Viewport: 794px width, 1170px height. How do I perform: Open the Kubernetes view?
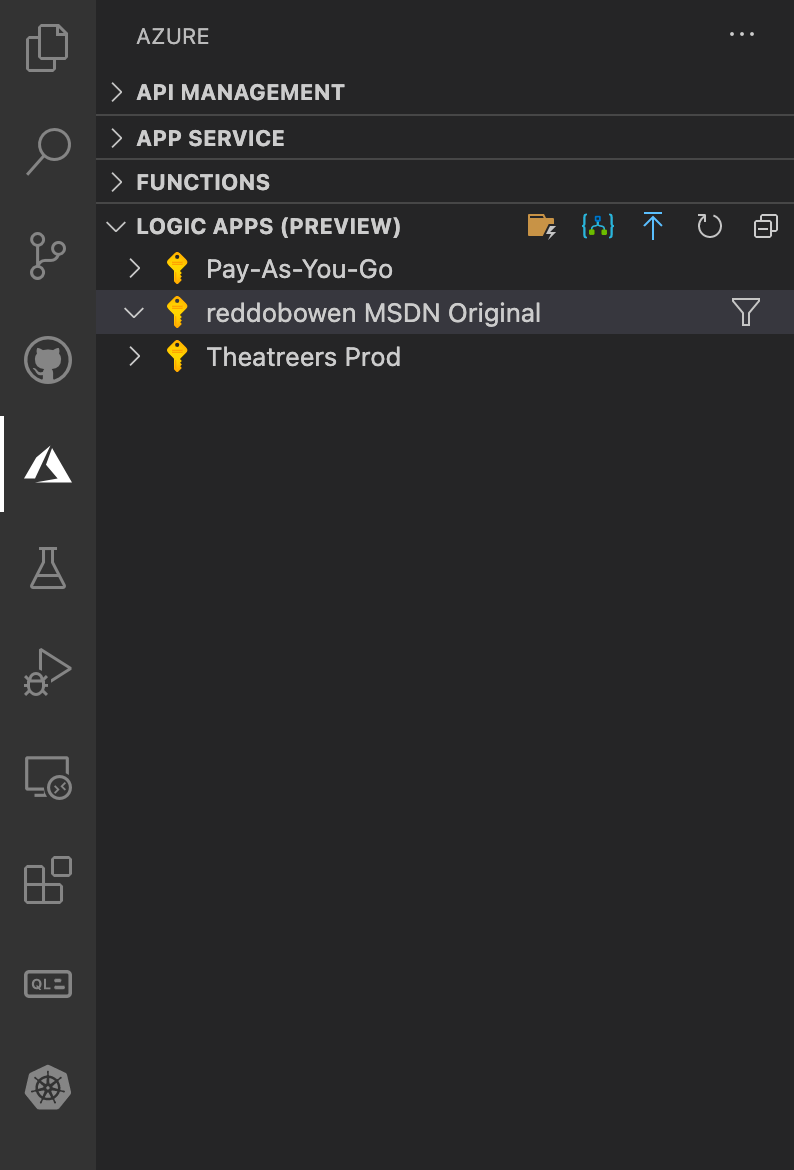47,1088
